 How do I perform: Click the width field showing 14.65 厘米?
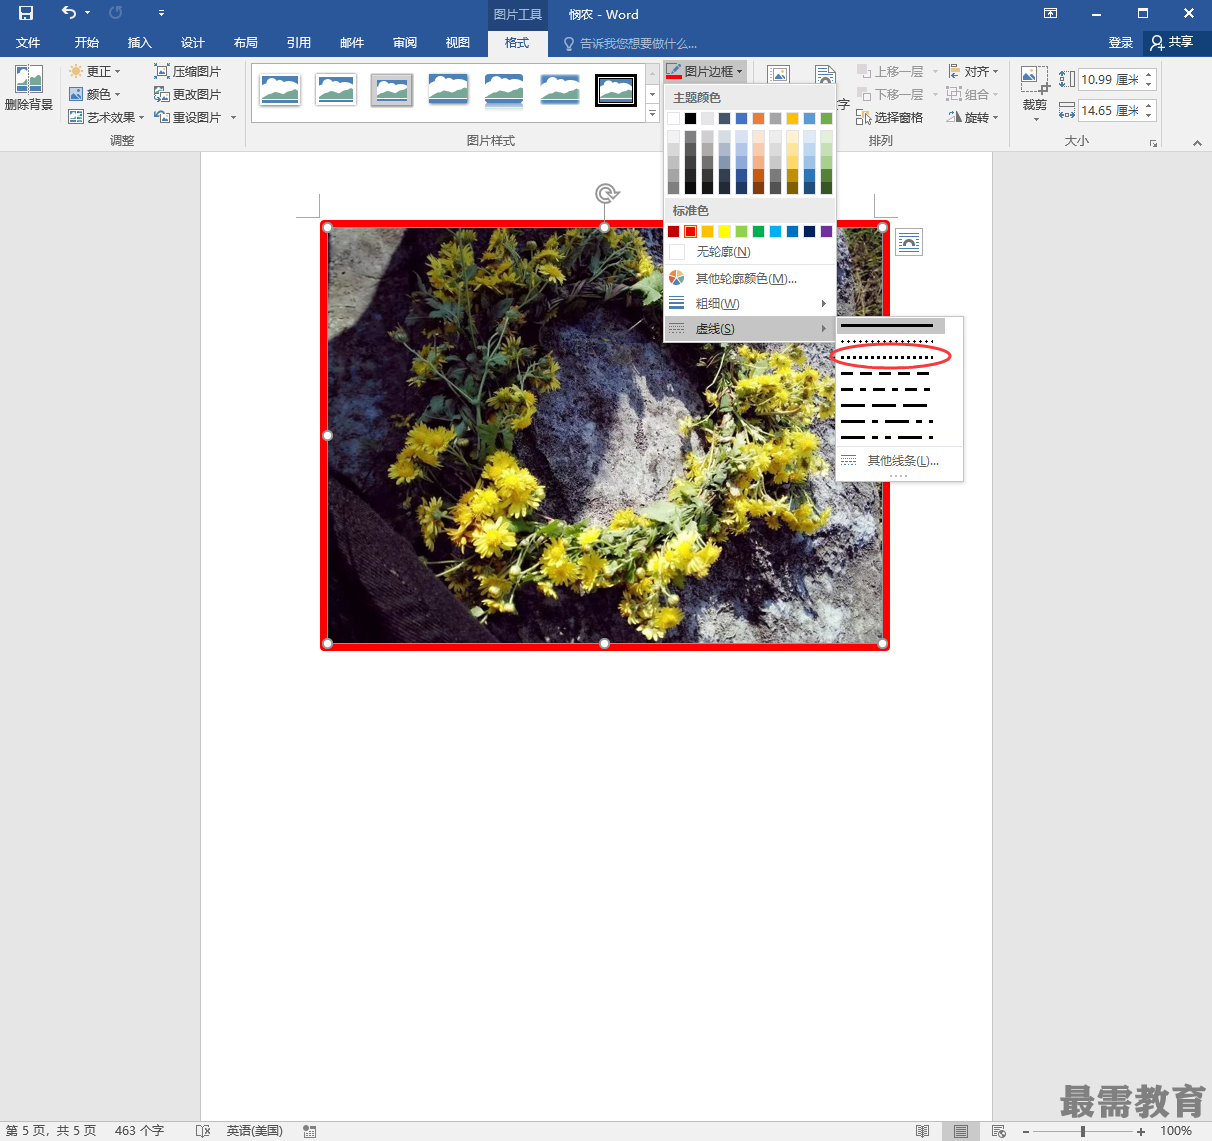click(x=1110, y=110)
